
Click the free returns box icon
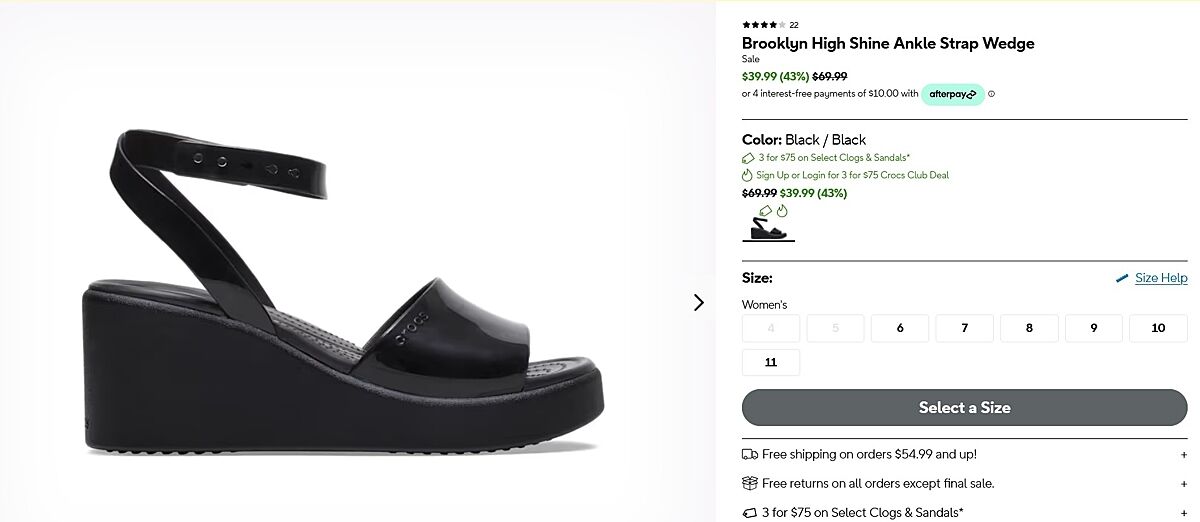click(750, 483)
